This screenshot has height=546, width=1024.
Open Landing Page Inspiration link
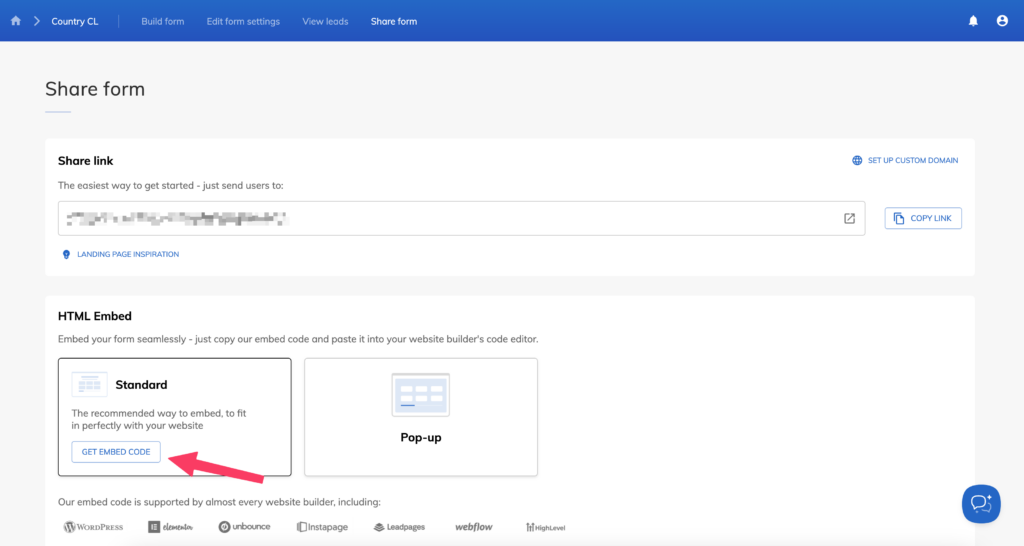[120, 255]
